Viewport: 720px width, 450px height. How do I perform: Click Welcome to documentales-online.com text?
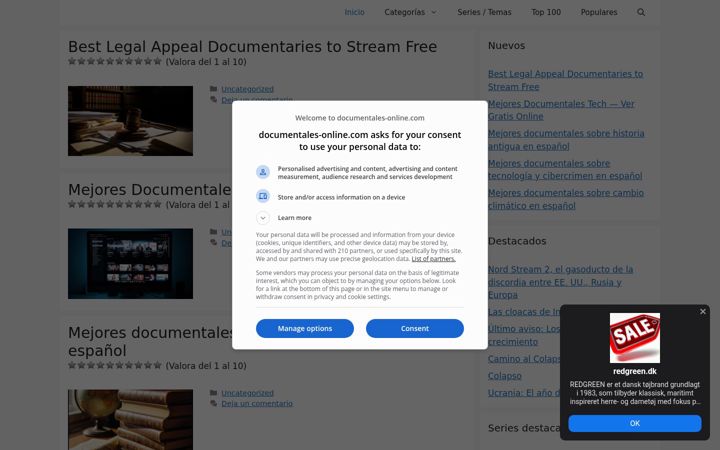360,118
